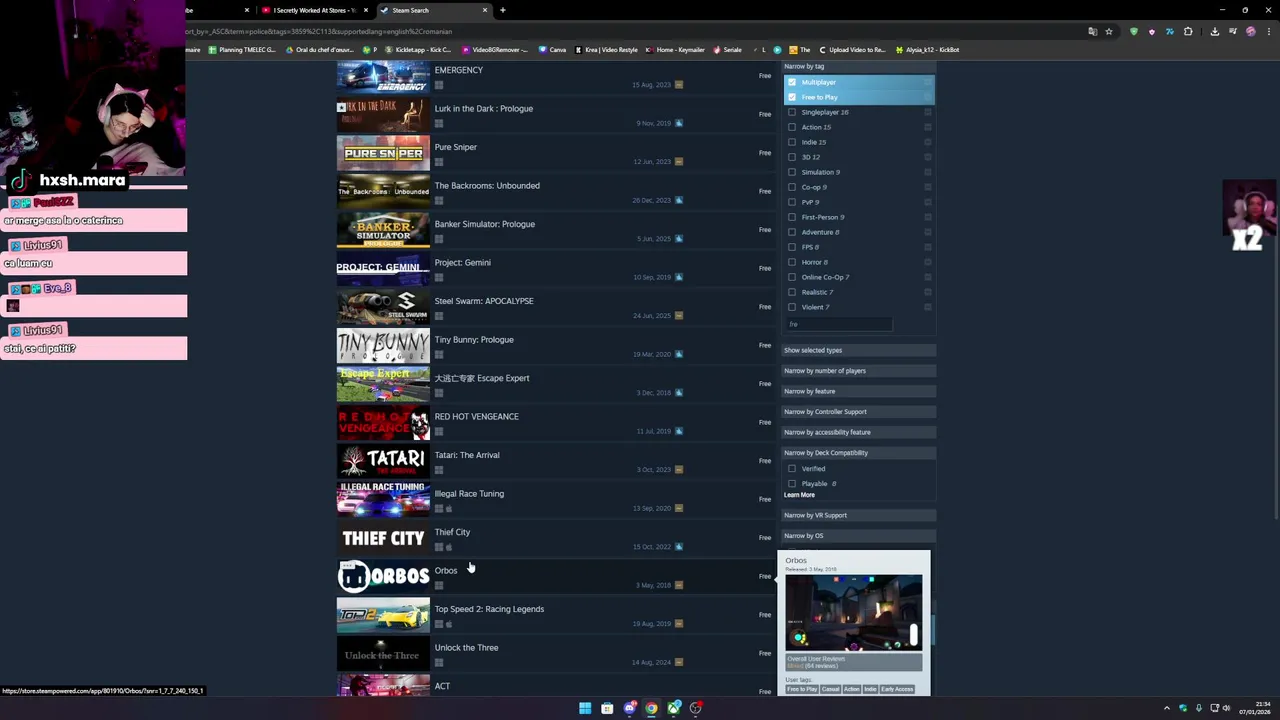Open the Krea Video Restyle bookmark
Screen dimensions: 1280x720
[604, 50]
